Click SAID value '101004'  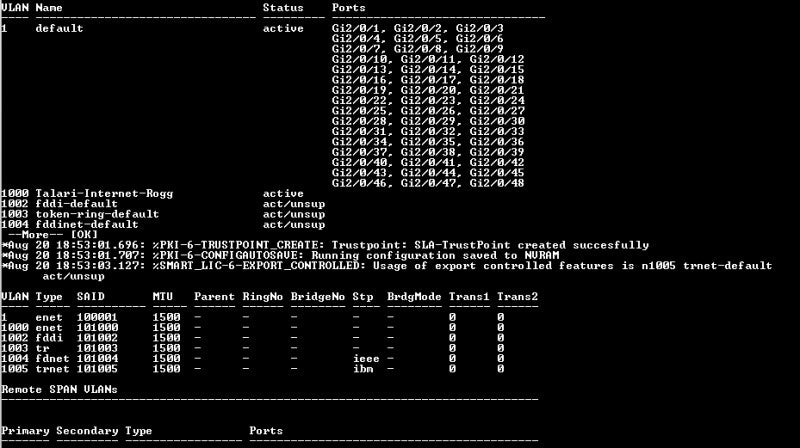click(x=97, y=359)
